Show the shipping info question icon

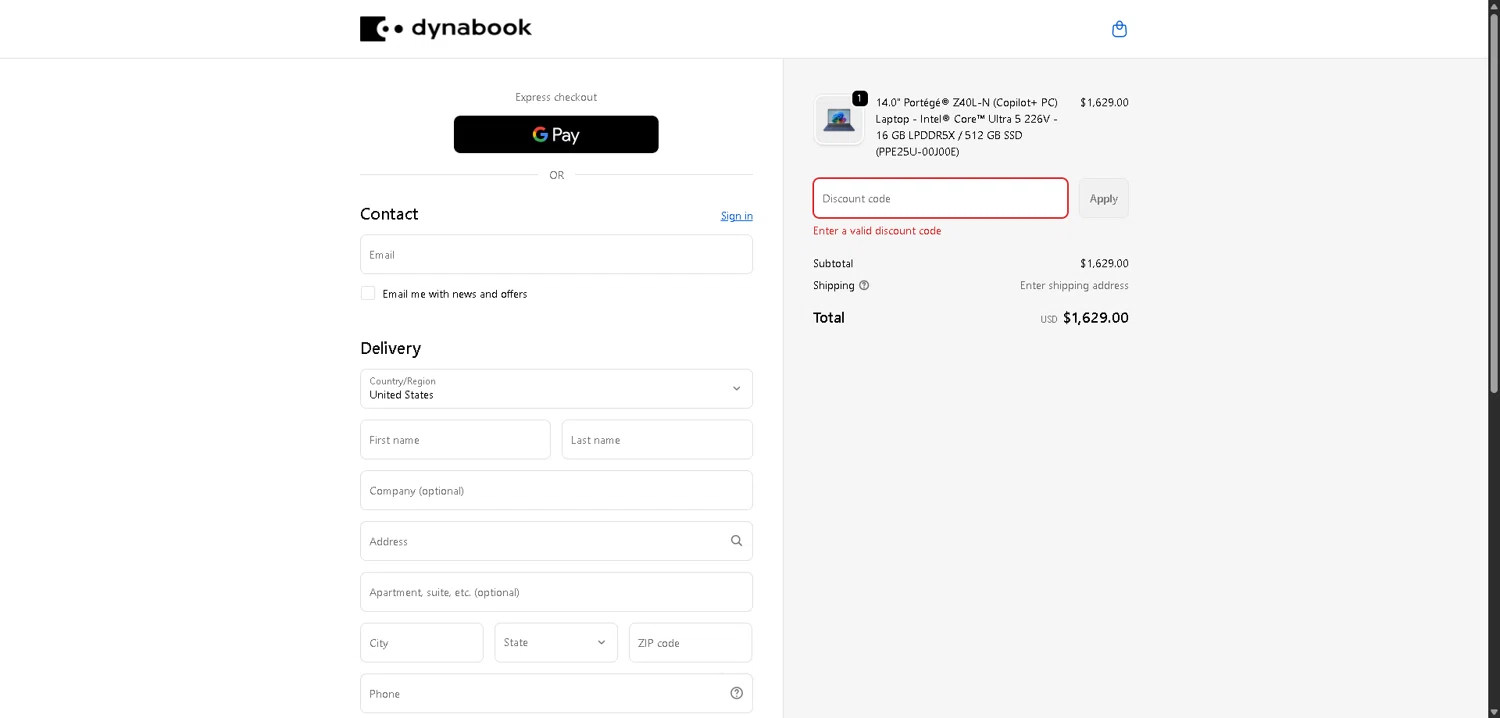(864, 285)
